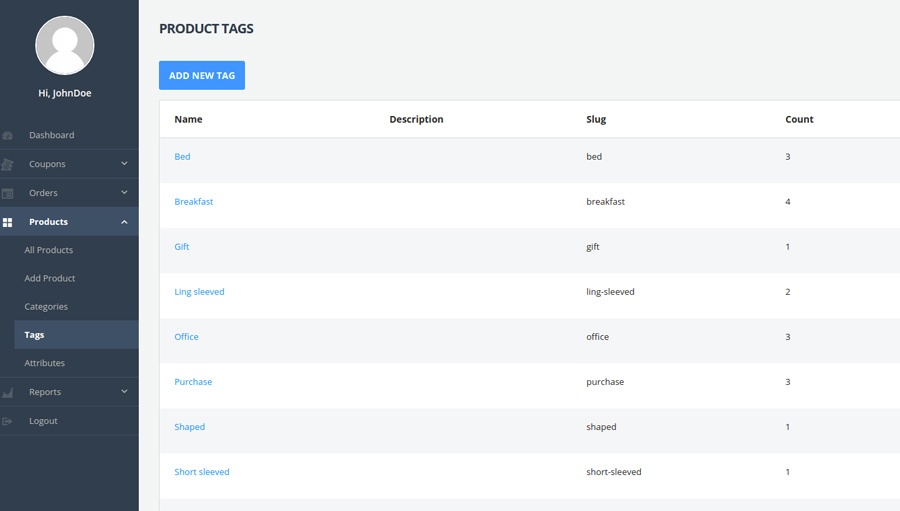This screenshot has width=900, height=511.
Task: Open the Breakfast tag link
Action: [x=194, y=202]
